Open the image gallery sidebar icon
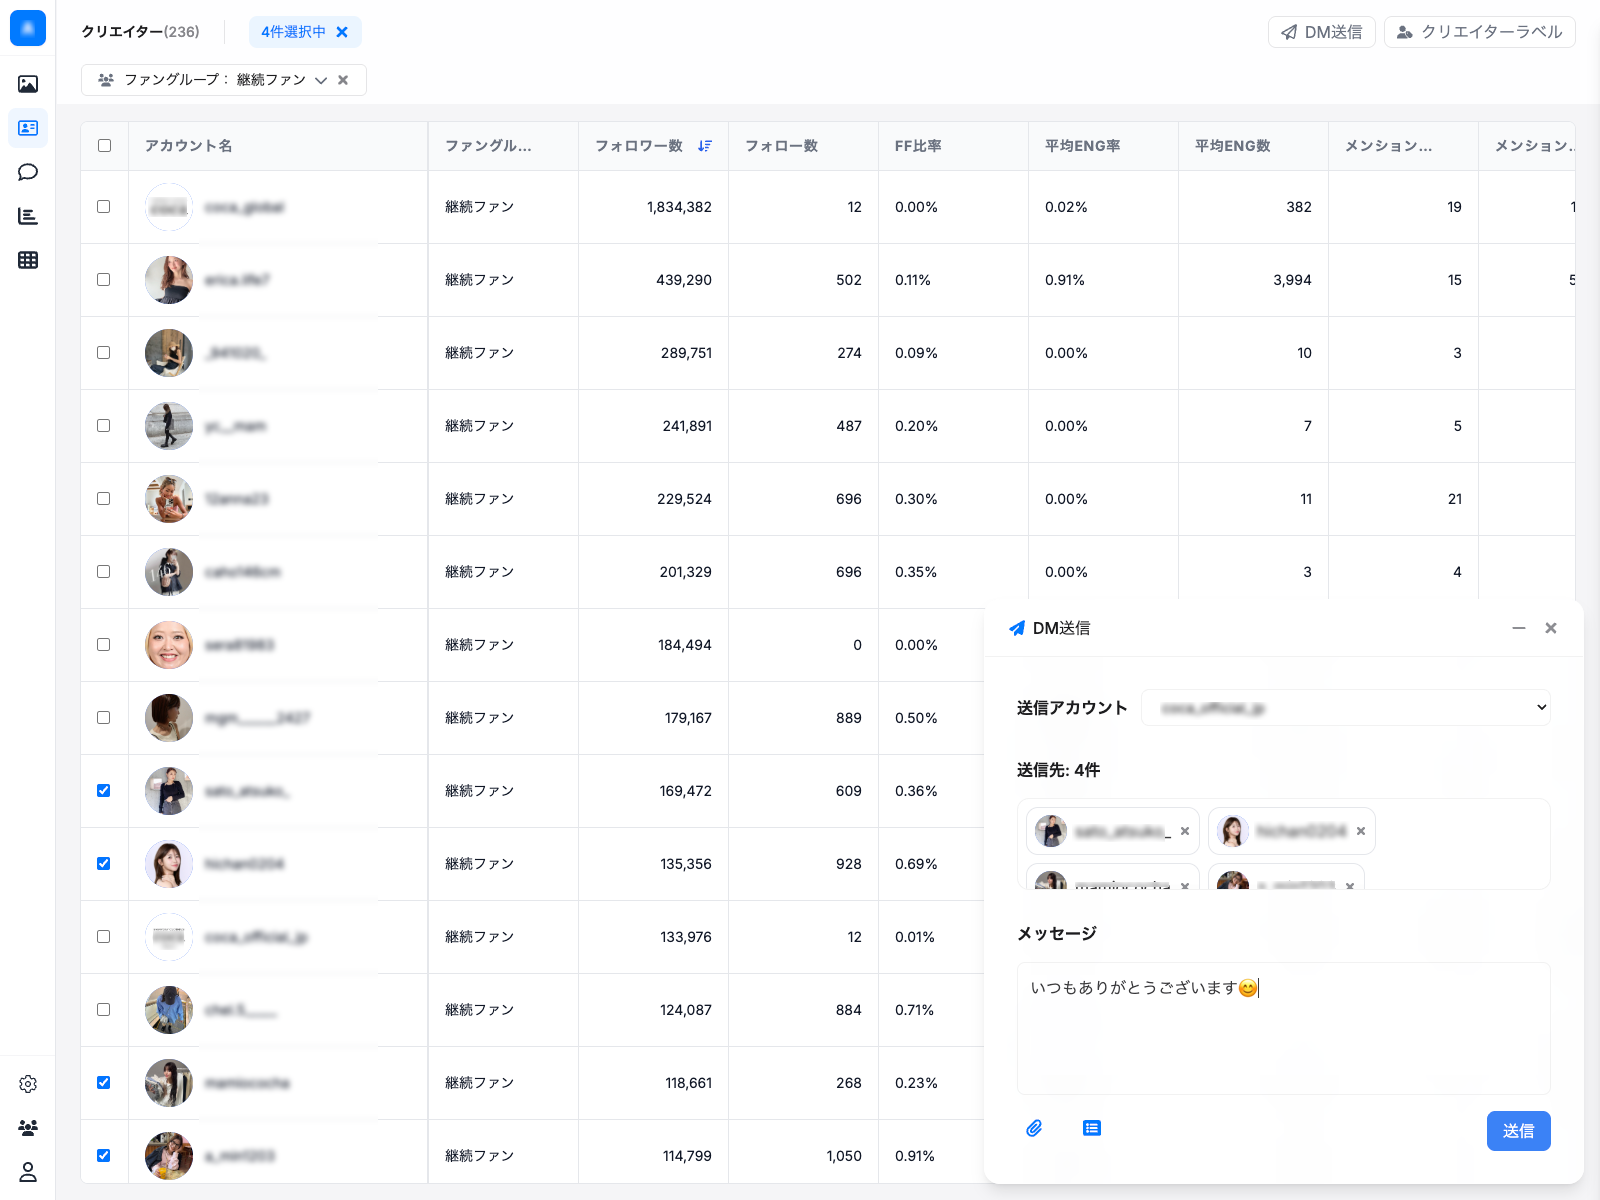Viewport: 1600px width, 1200px height. coord(28,84)
